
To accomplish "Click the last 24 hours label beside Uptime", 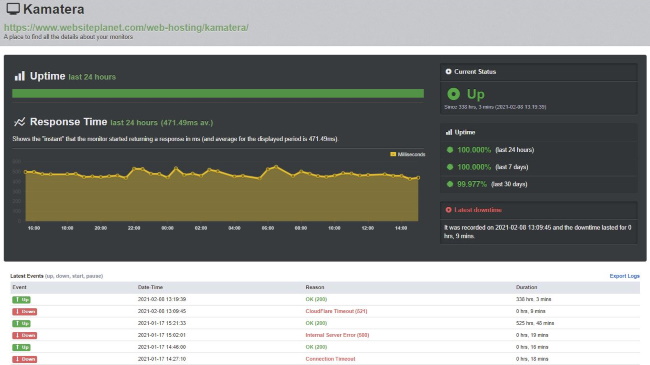I will coord(92,77).
